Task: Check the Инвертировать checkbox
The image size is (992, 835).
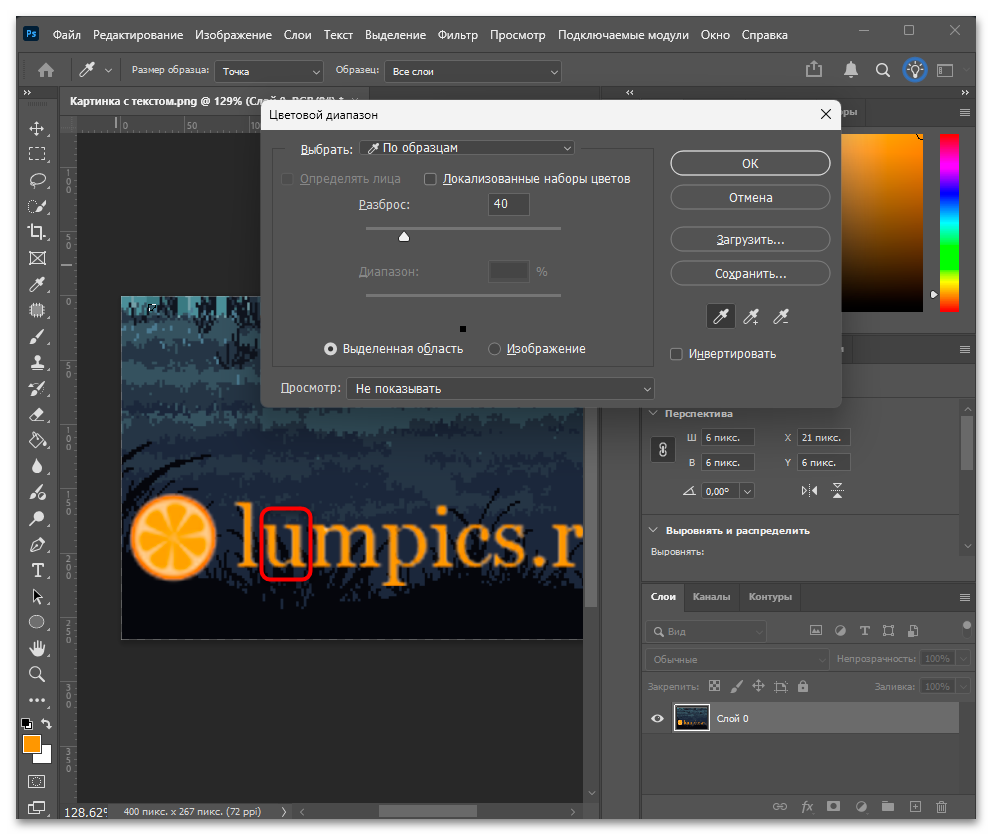Action: 676,354
